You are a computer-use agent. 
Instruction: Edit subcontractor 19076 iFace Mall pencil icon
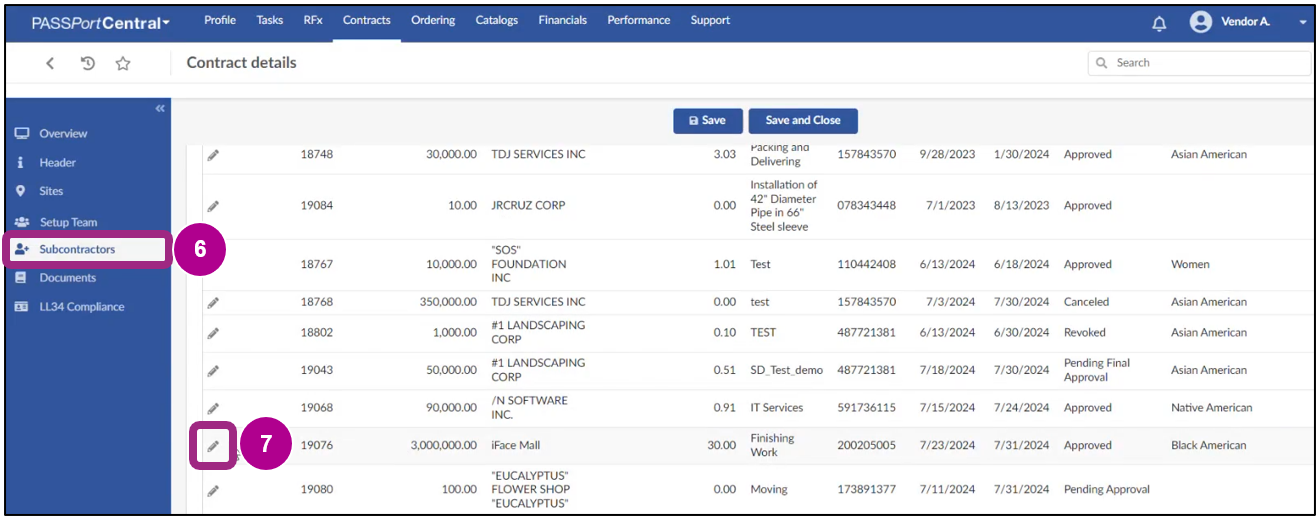(213, 446)
